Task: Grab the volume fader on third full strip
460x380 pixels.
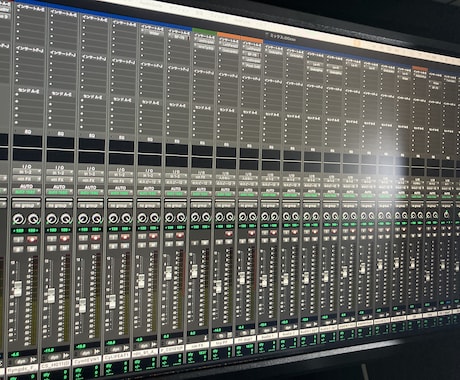Action: point(82,305)
